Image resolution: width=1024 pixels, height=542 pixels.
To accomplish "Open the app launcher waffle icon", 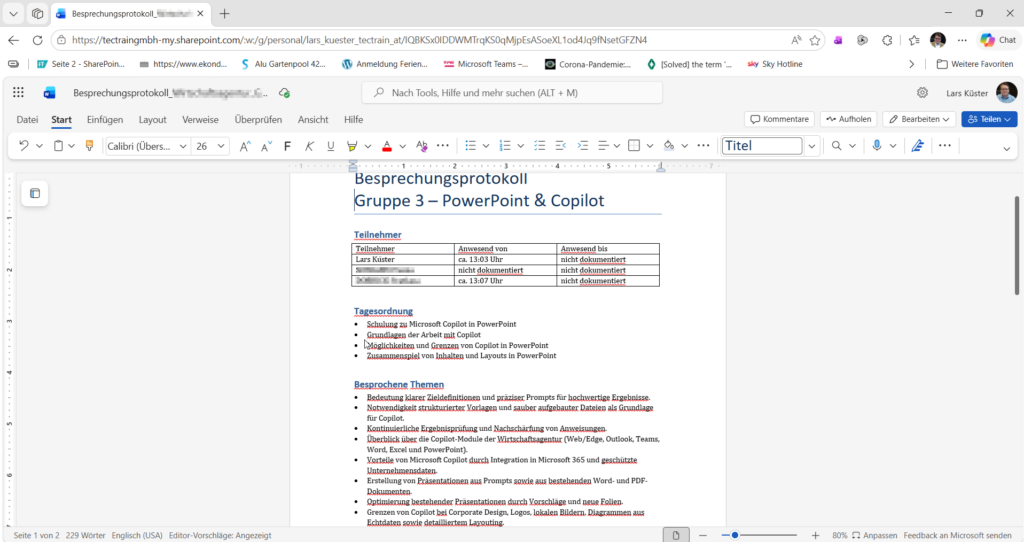I will coord(18,93).
